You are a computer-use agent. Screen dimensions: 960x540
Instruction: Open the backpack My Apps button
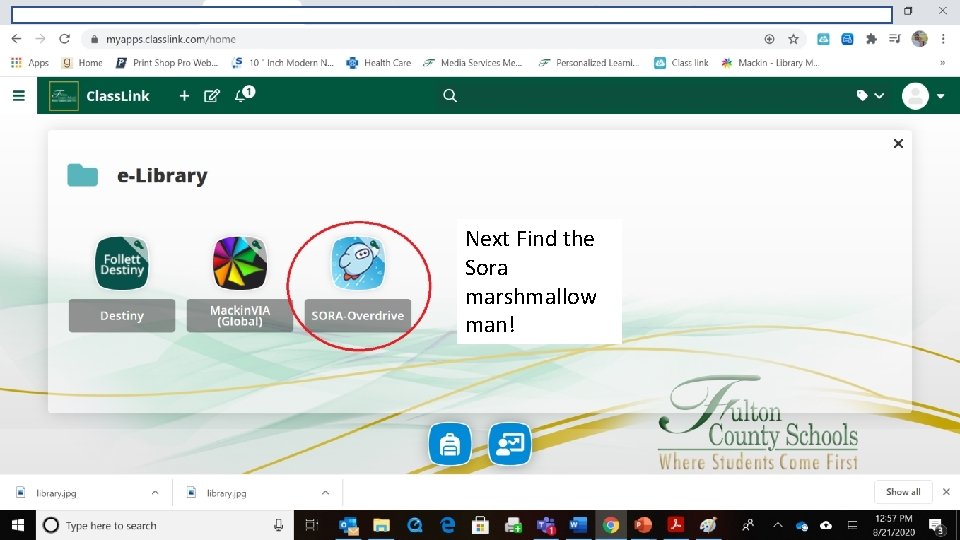coord(450,444)
